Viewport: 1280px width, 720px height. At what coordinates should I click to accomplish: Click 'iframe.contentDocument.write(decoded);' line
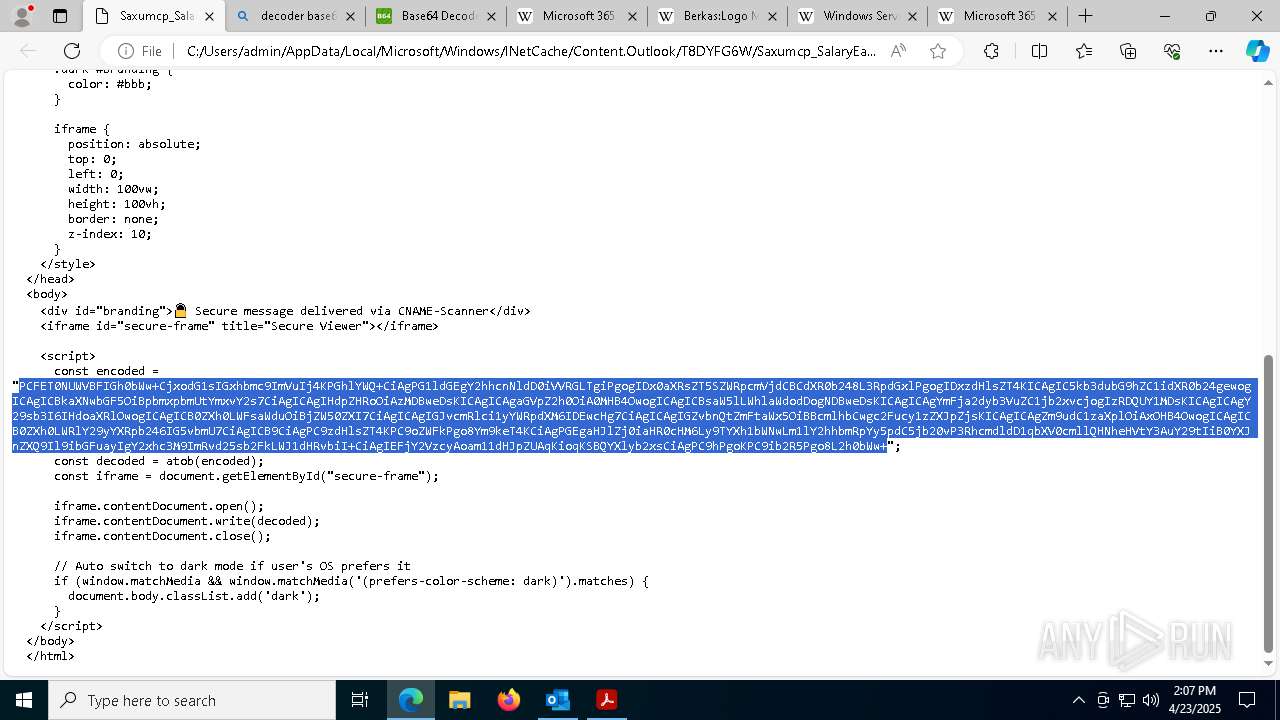(187, 521)
